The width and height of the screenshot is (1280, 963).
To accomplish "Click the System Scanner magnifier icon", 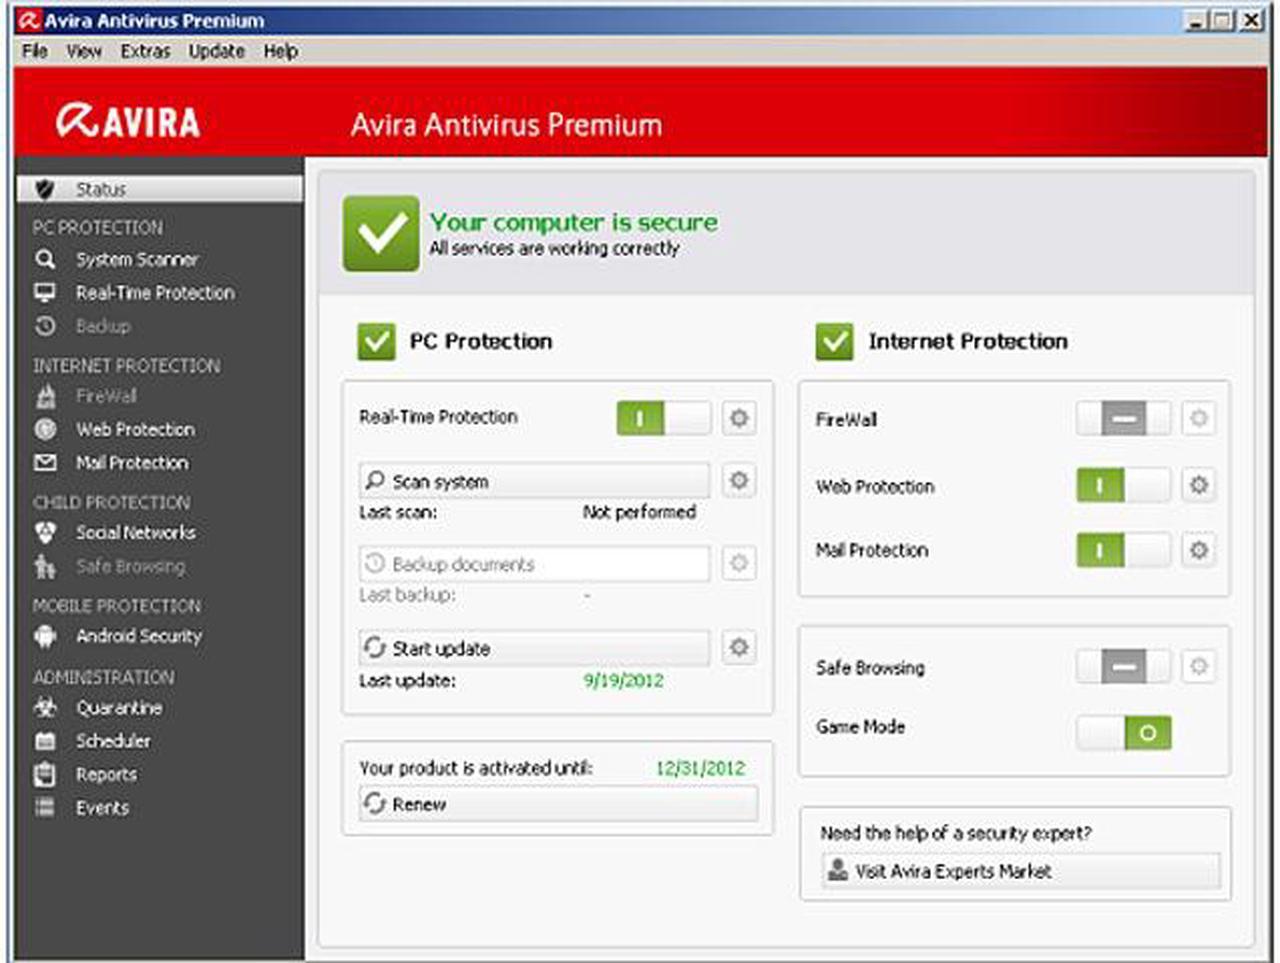I will 45,259.
